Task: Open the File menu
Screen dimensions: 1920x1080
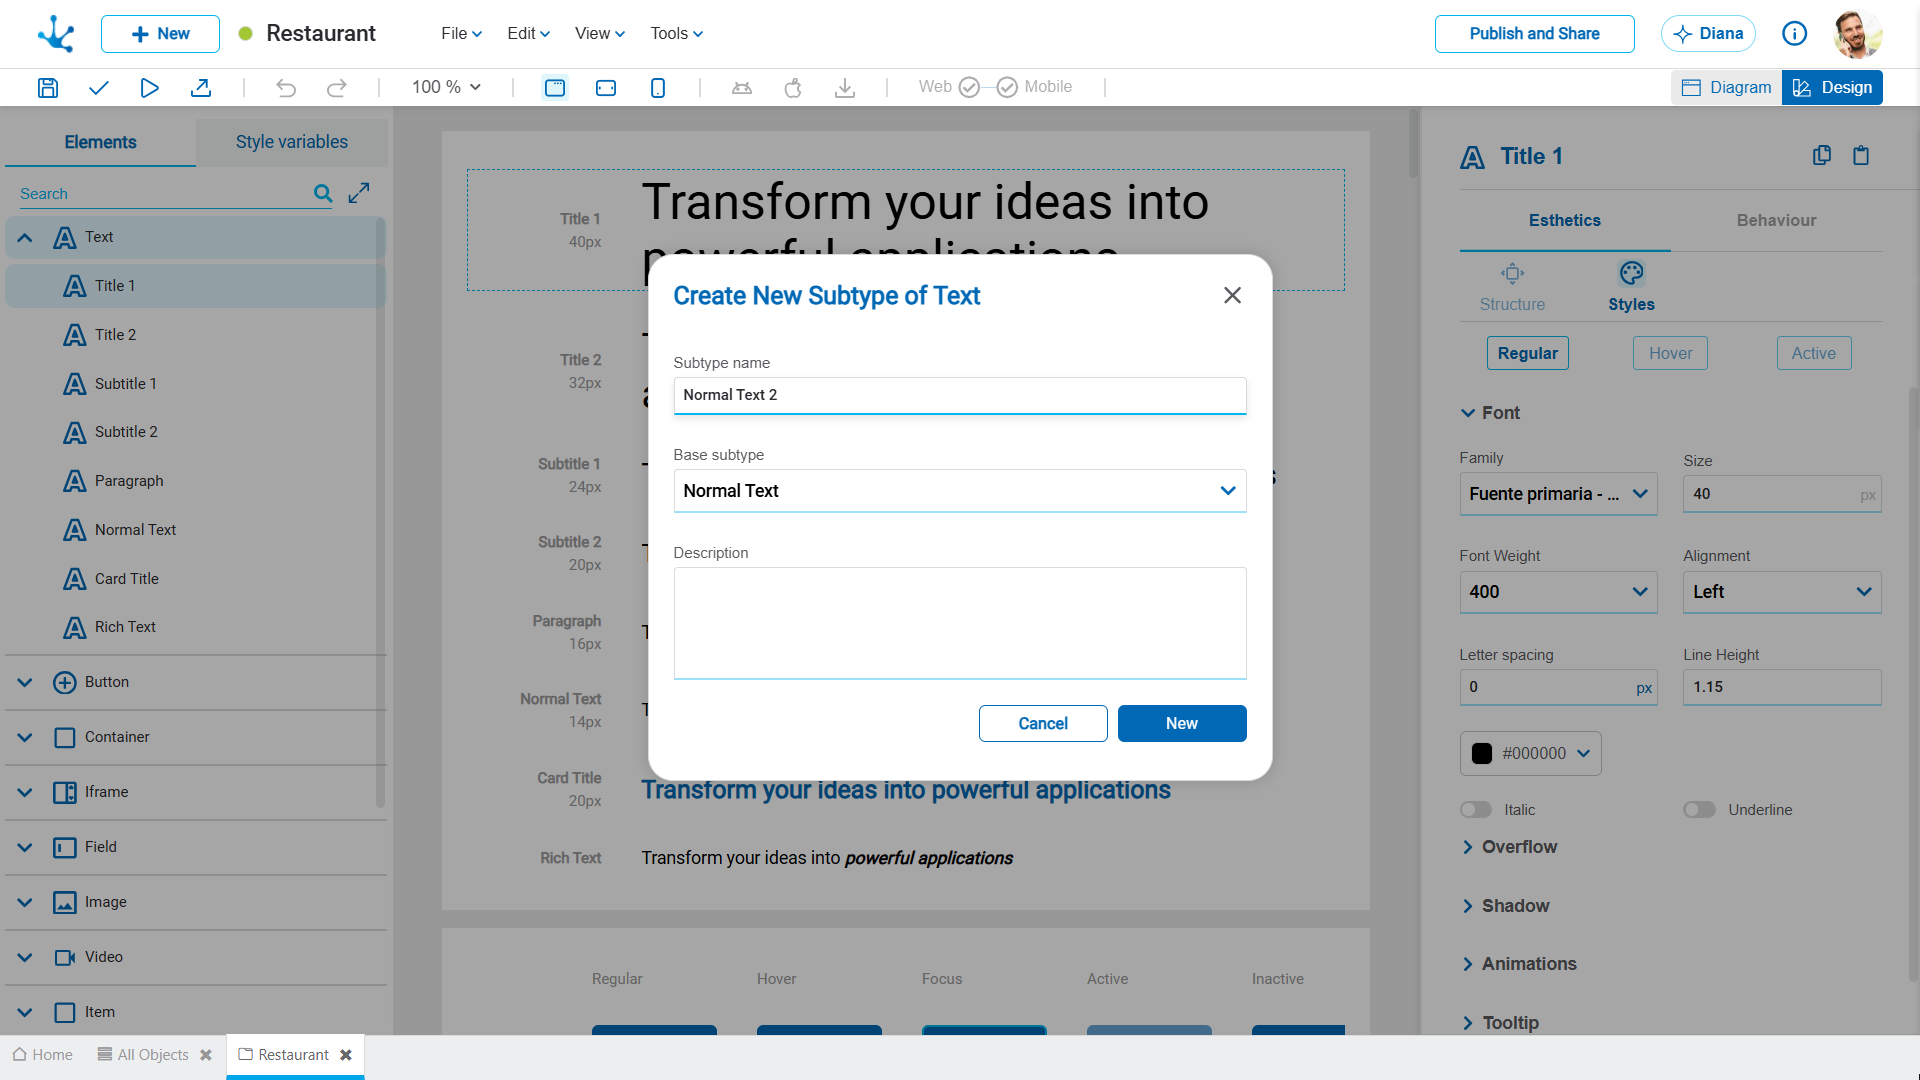Action: (x=462, y=34)
